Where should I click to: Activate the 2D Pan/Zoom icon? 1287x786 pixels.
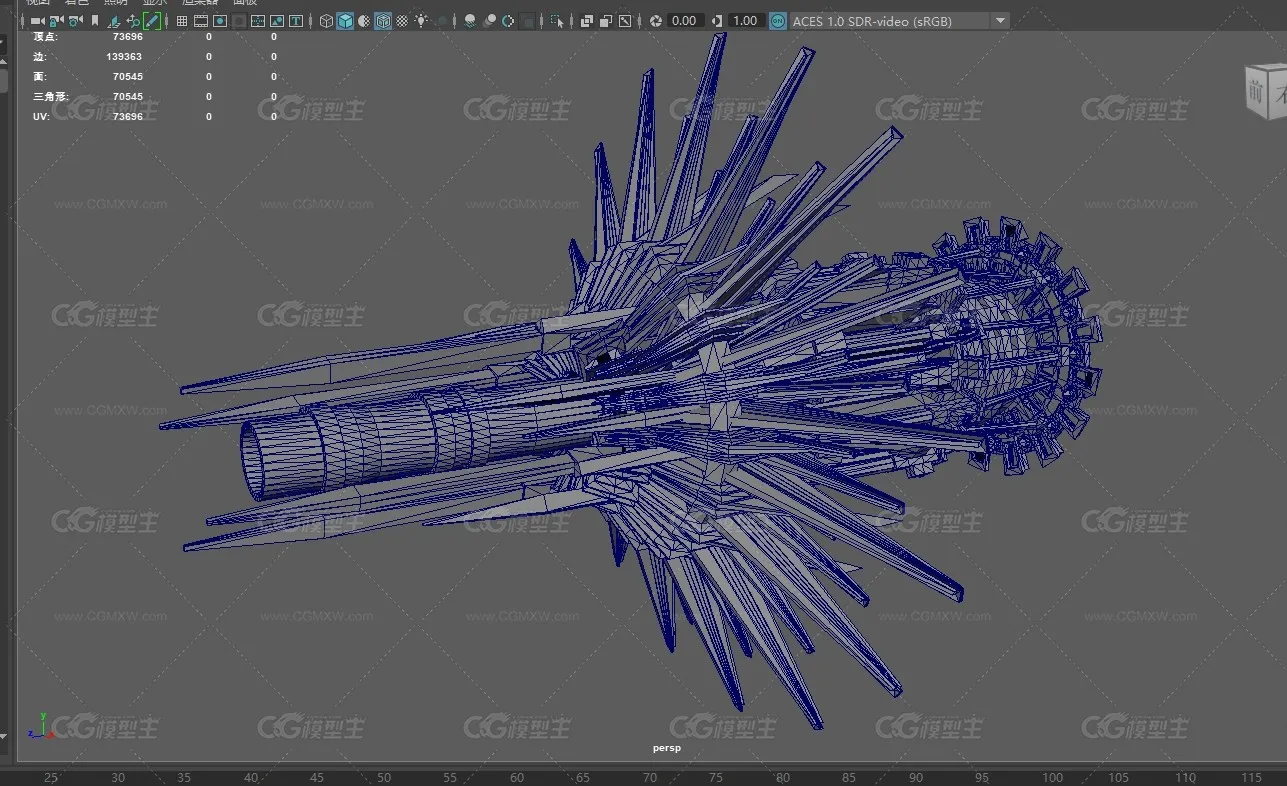click(133, 20)
